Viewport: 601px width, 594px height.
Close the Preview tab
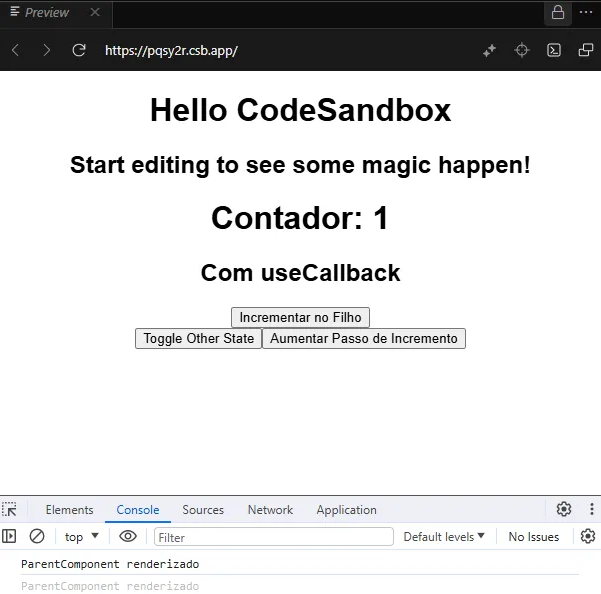point(95,13)
